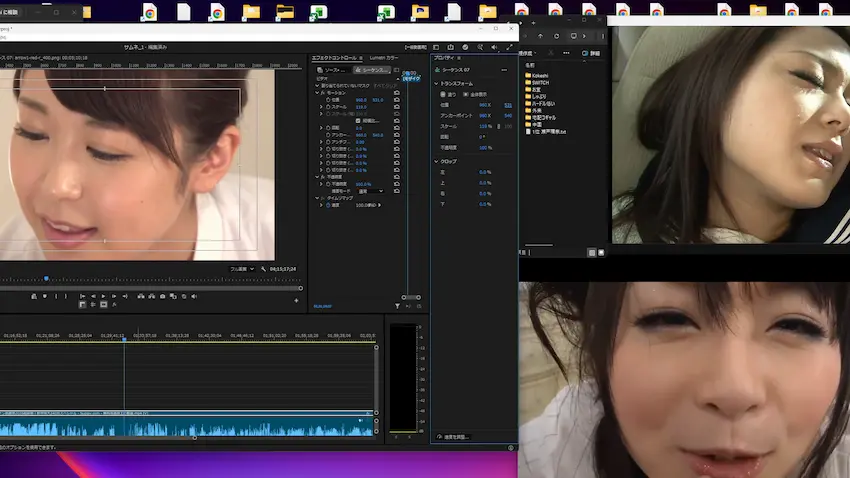
Task: Open monitor settings wrench icon
Action: (263, 269)
